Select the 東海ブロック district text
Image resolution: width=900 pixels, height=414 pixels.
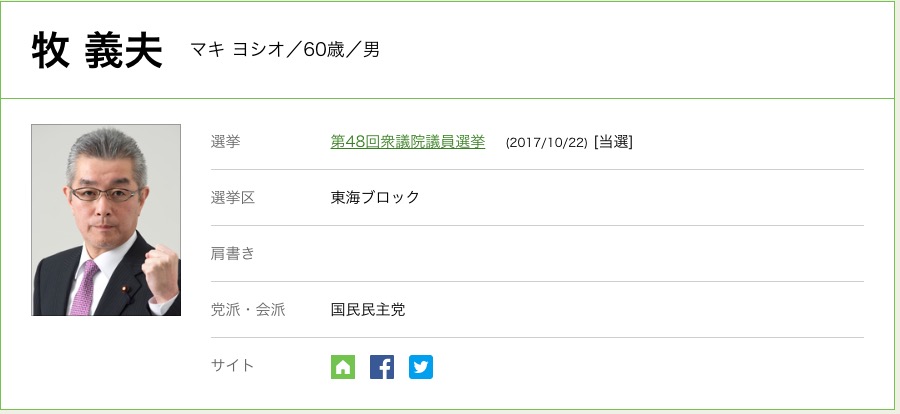[375, 198]
